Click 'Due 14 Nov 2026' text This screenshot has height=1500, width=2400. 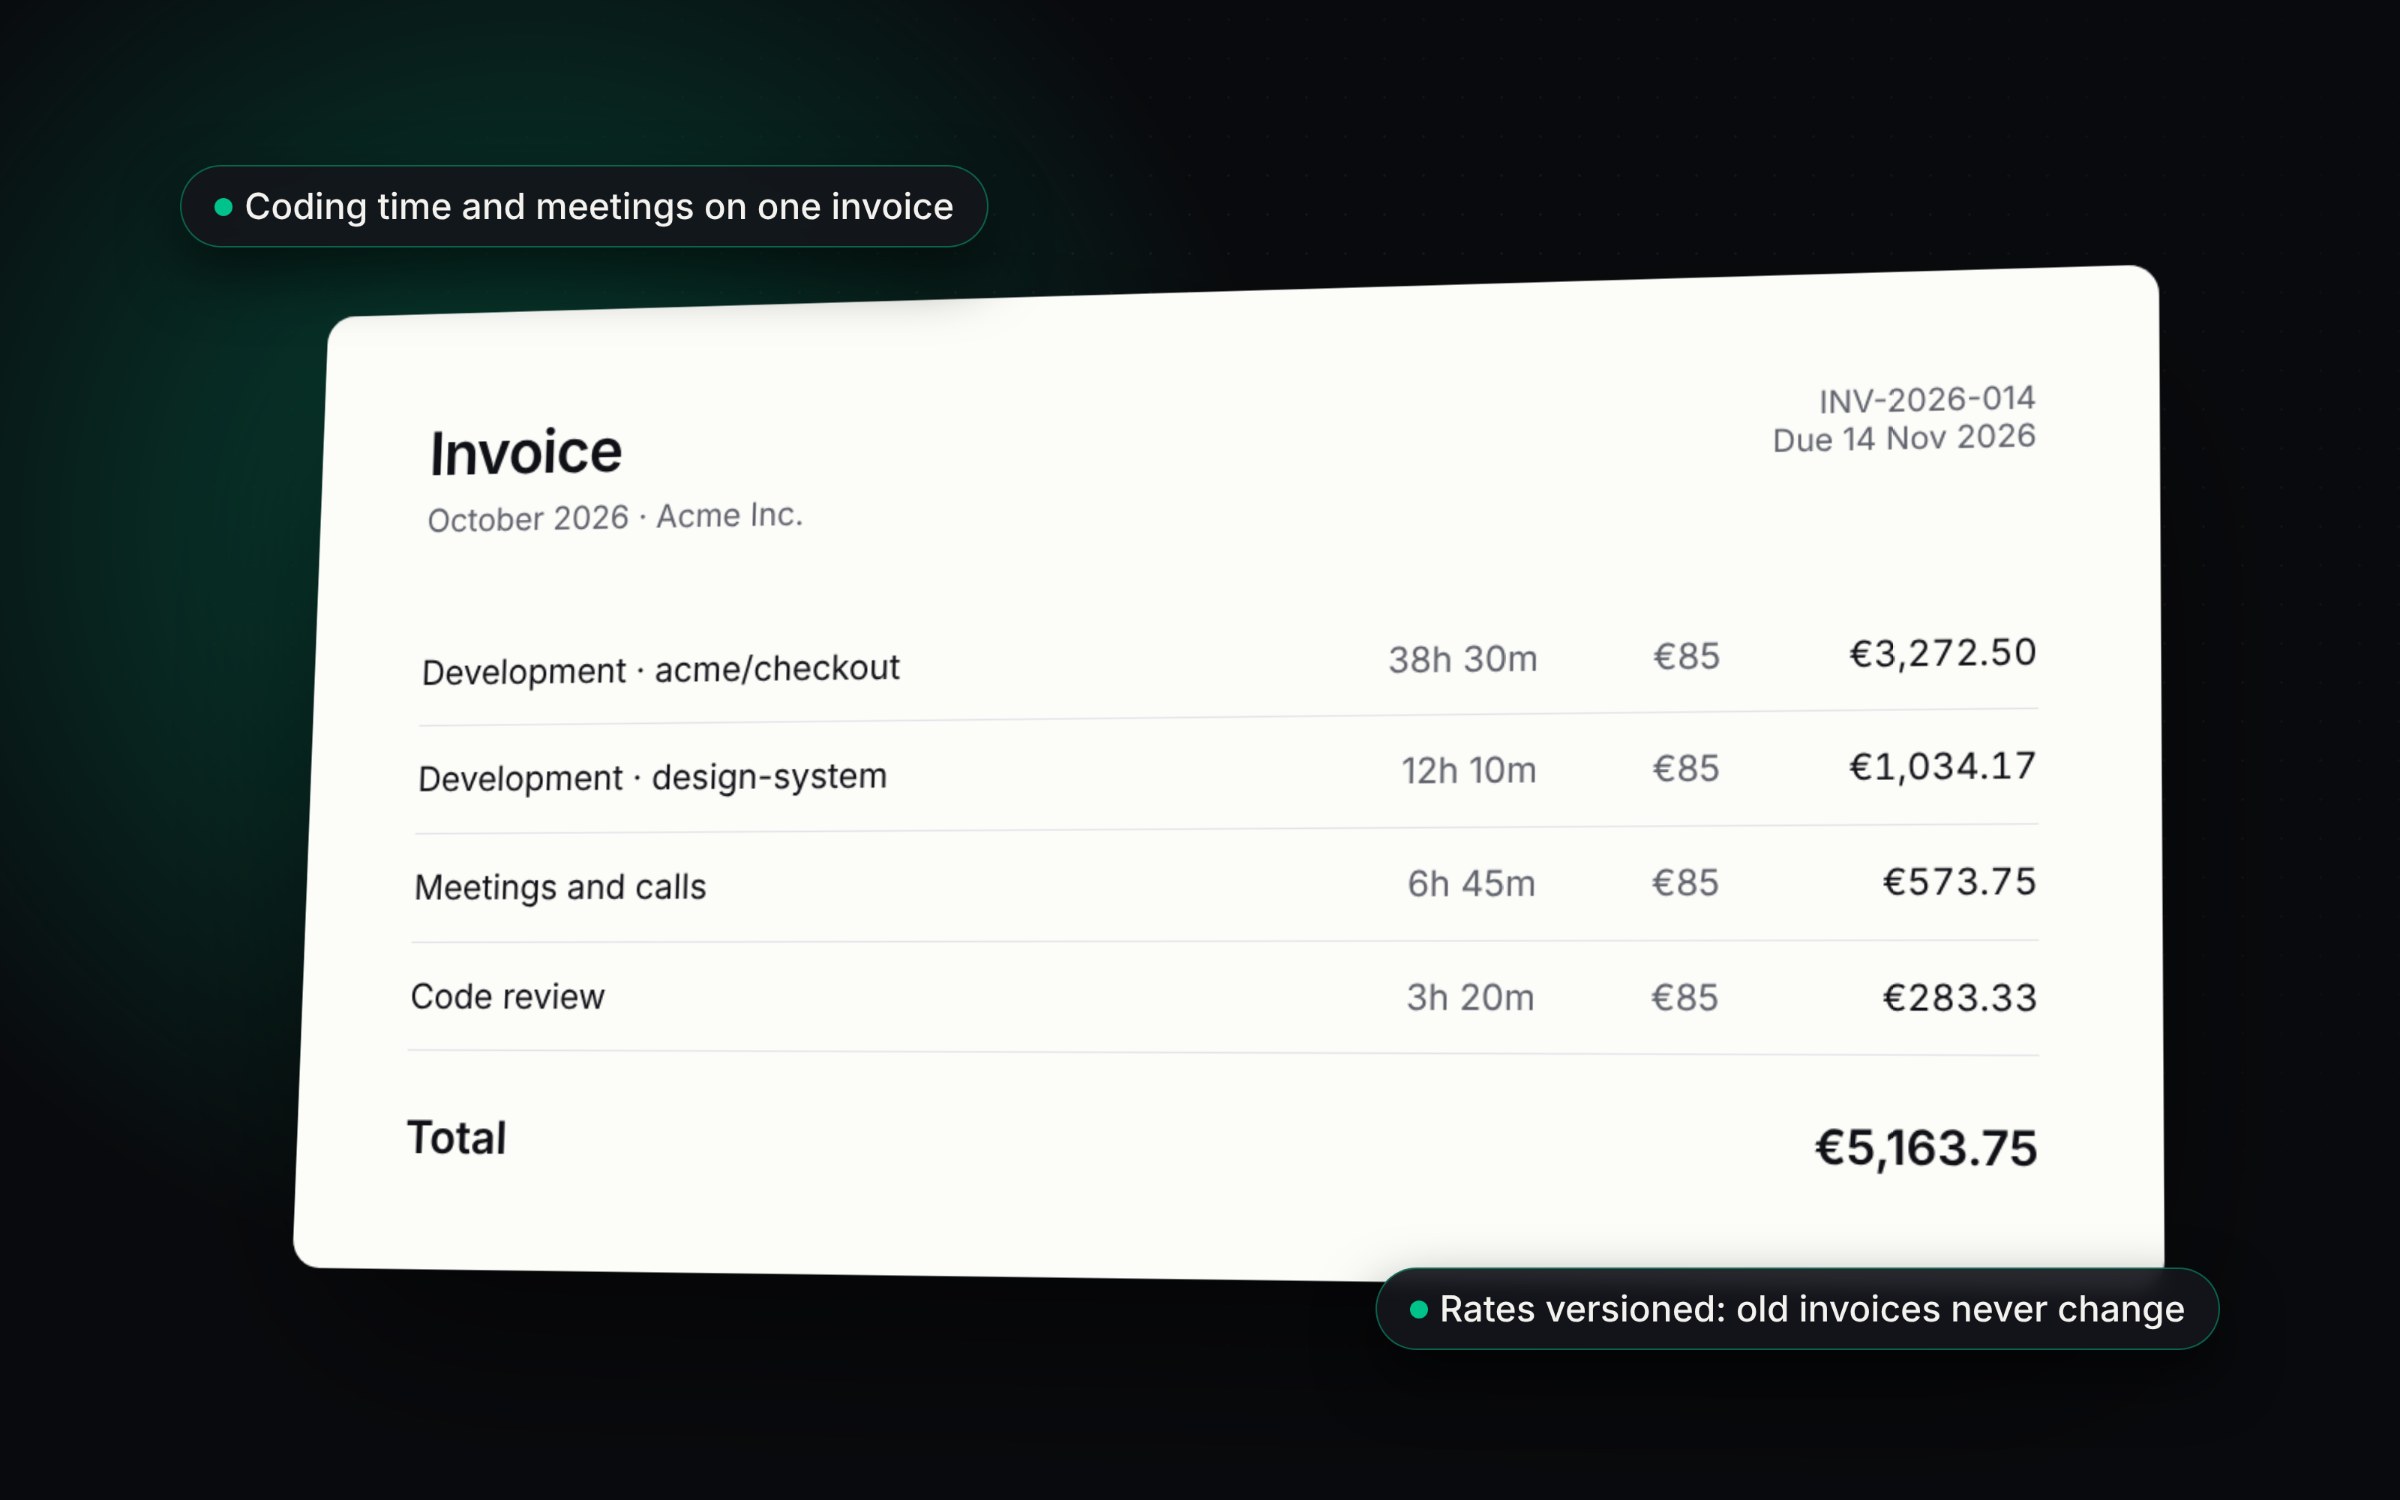1904,438
